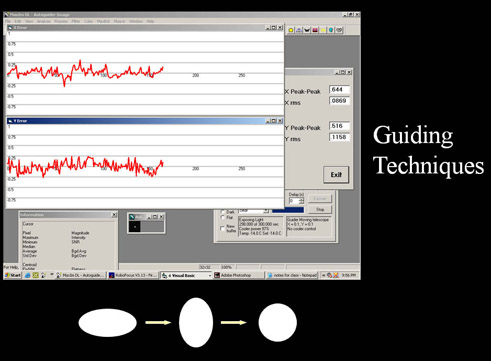This screenshot has width=491, height=361.
Task: Toggle the New buffer checkbox
Action: (x=223, y=228)
